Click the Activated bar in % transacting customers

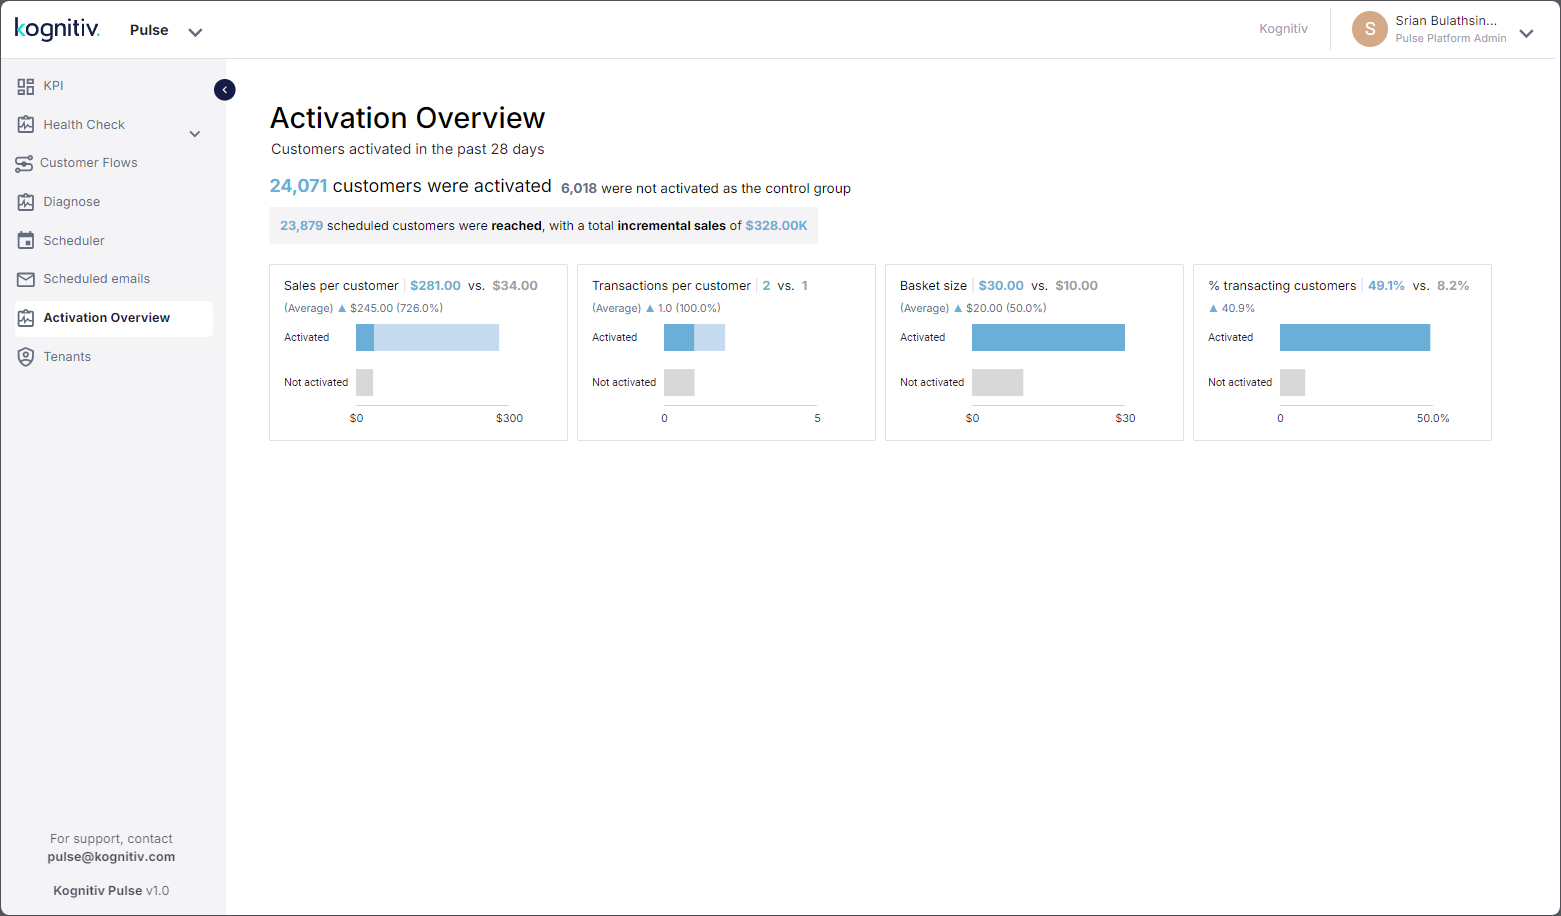(x=1355, y=337)
